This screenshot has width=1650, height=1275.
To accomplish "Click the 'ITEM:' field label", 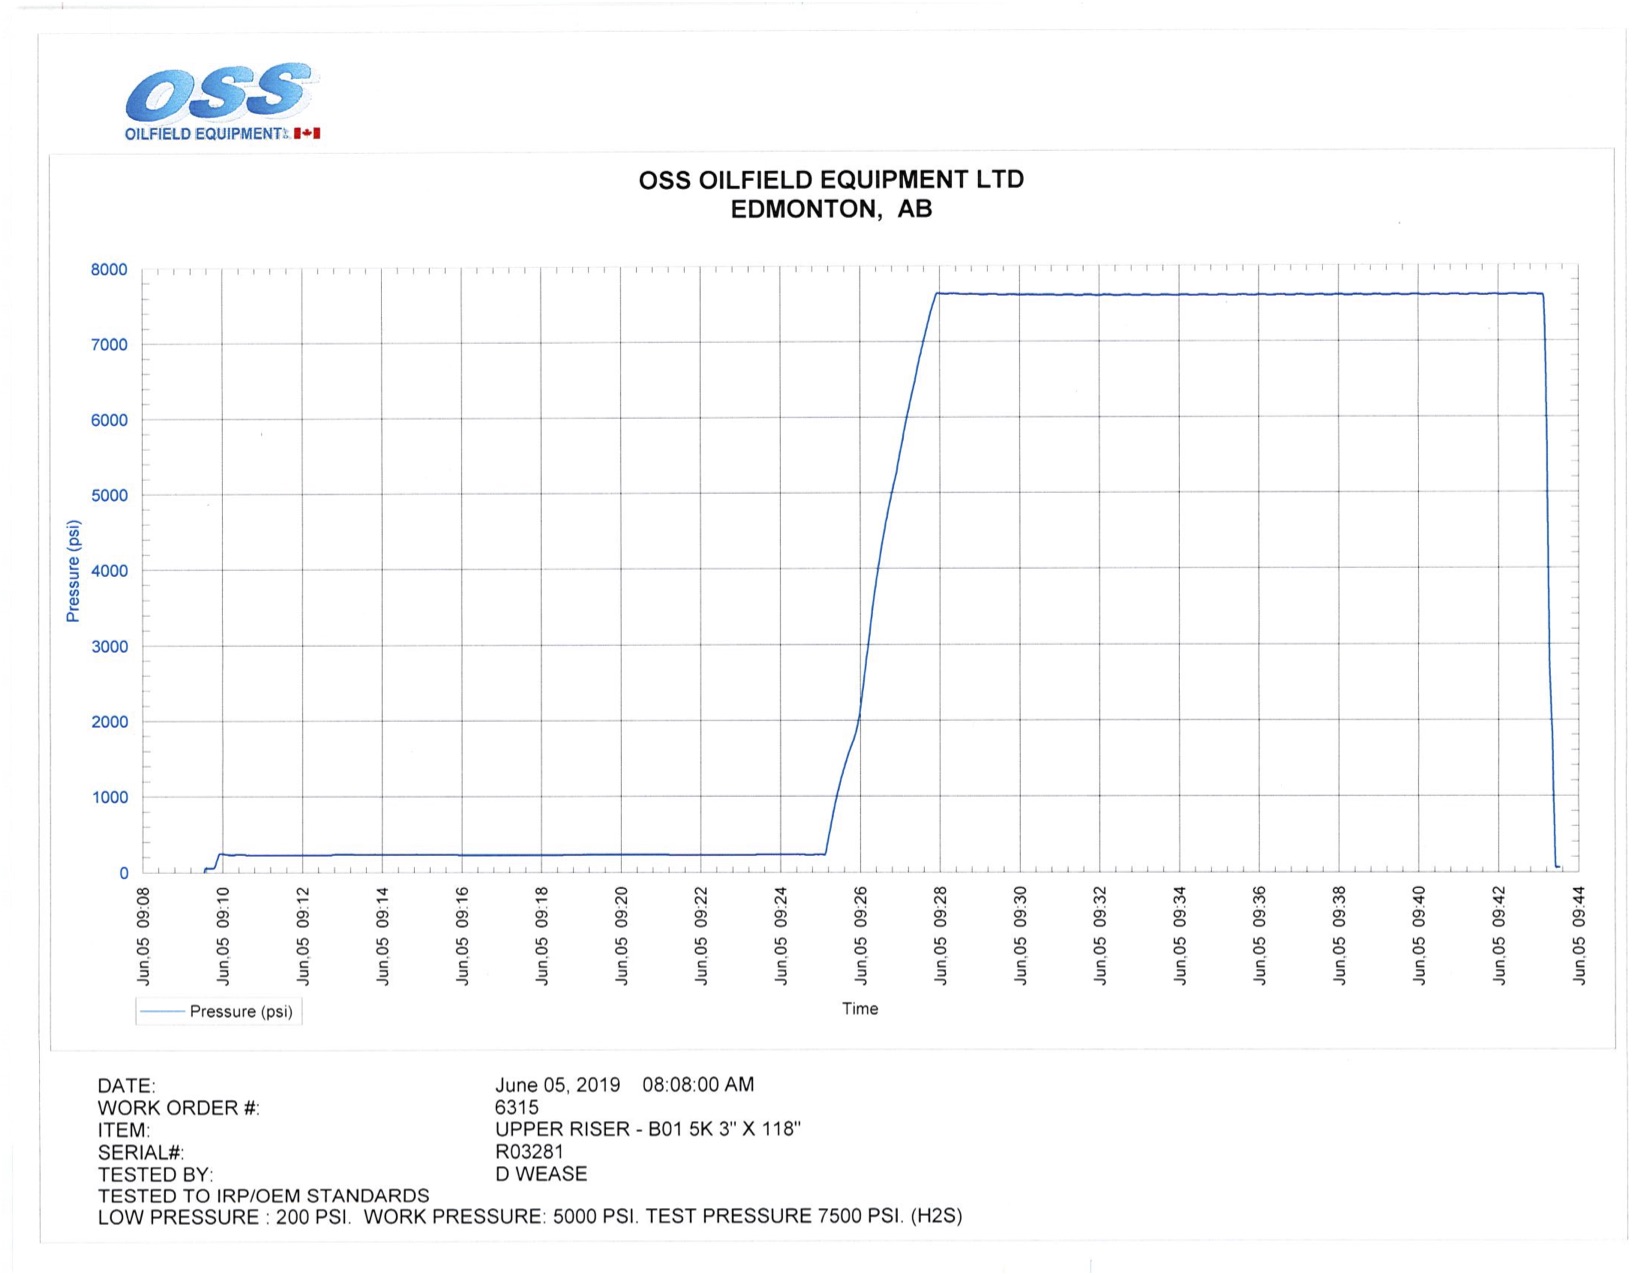I will coord(124,1131).
